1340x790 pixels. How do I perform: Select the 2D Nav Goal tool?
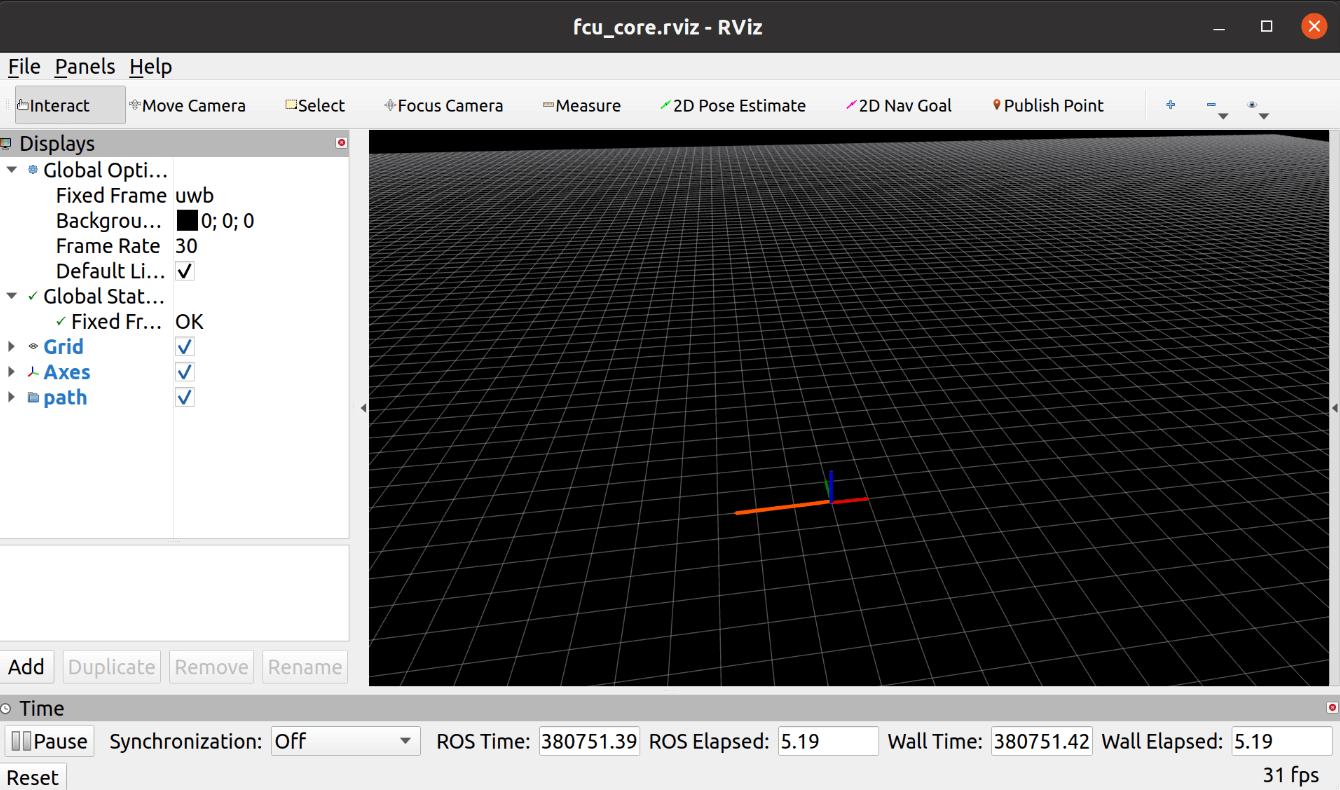pyautogui.click(x=899, y=105)
